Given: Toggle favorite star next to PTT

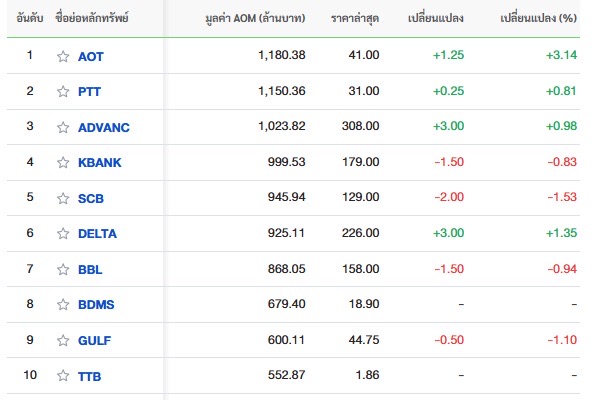Looking at the screenshot, I should point(63,91).
